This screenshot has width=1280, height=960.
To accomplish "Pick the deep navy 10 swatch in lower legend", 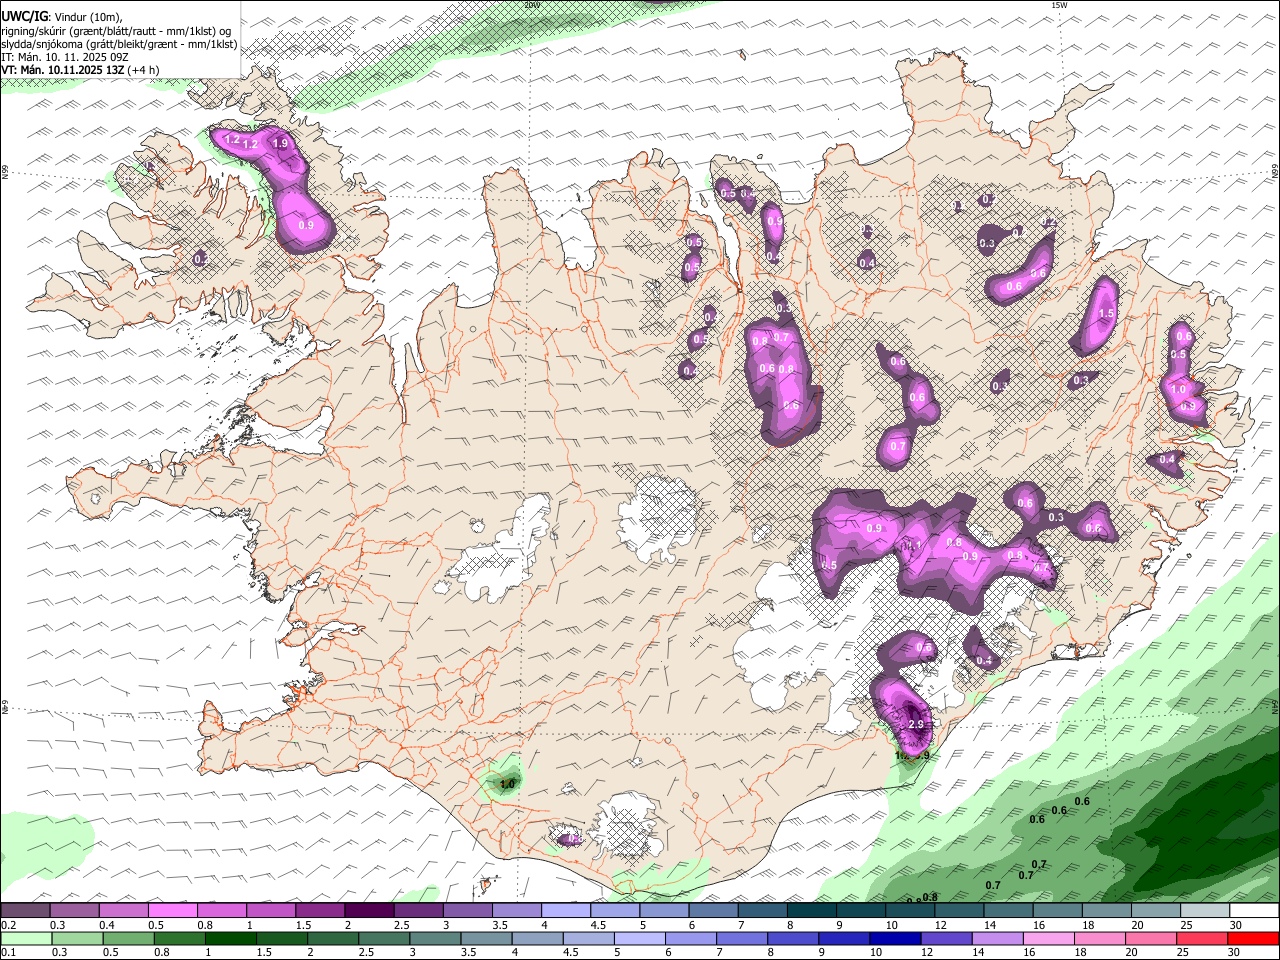I will 894,938.
